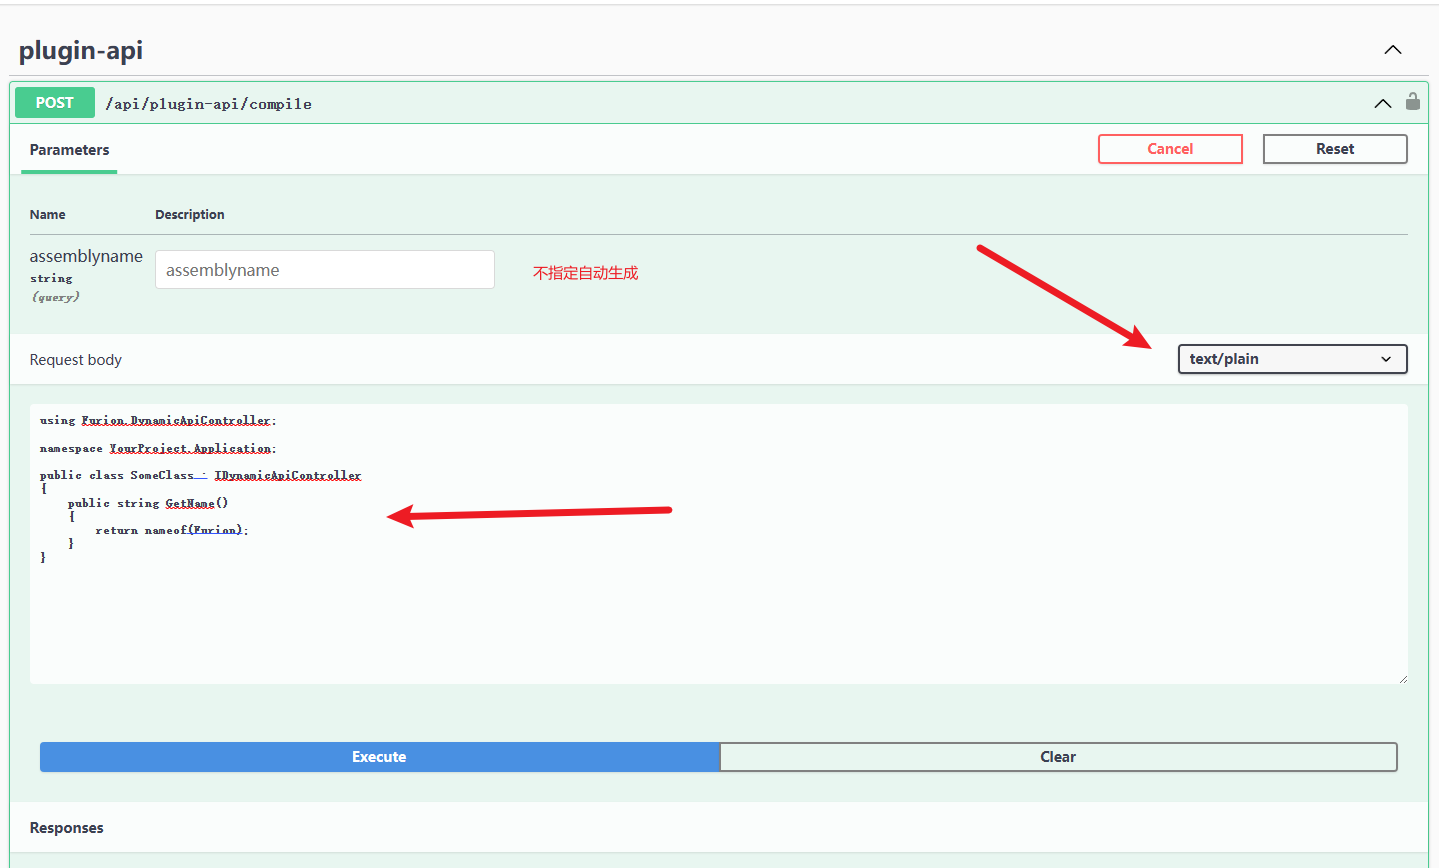
Task: Grab the request body textarea resize handle
Action: coord(1402,678)
